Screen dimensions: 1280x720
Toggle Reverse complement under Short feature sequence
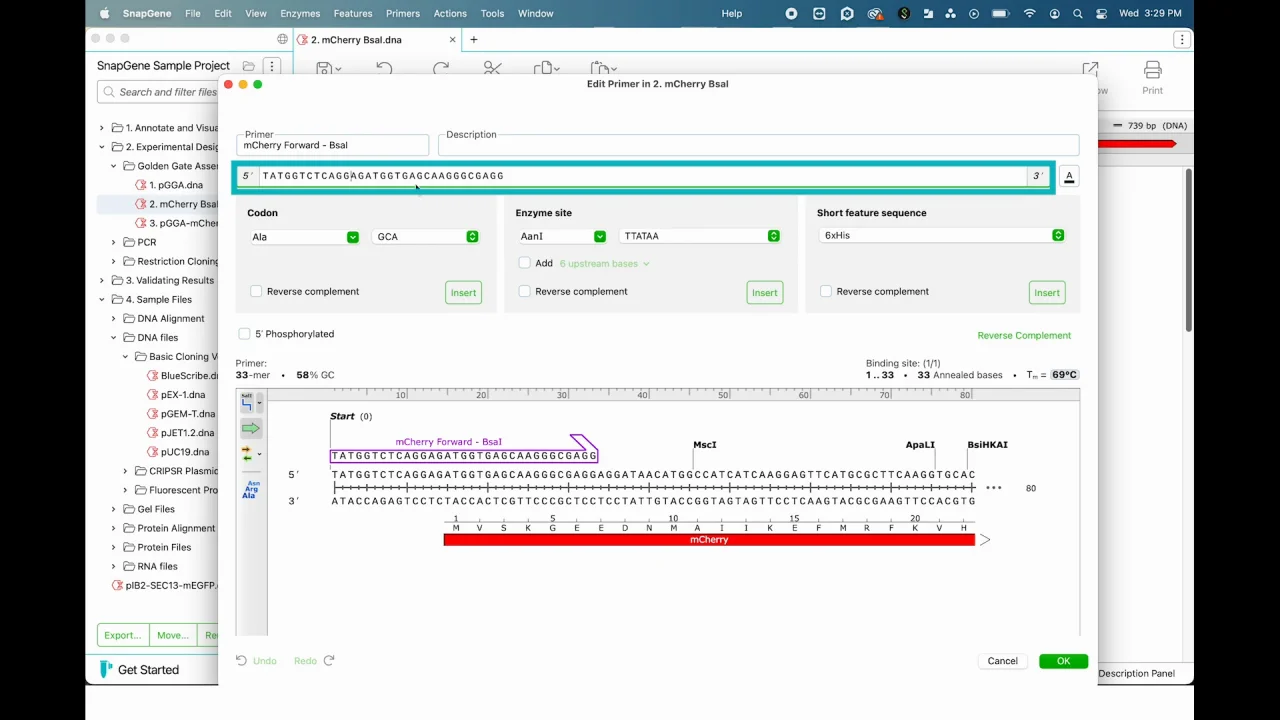[x=826, y=292]
